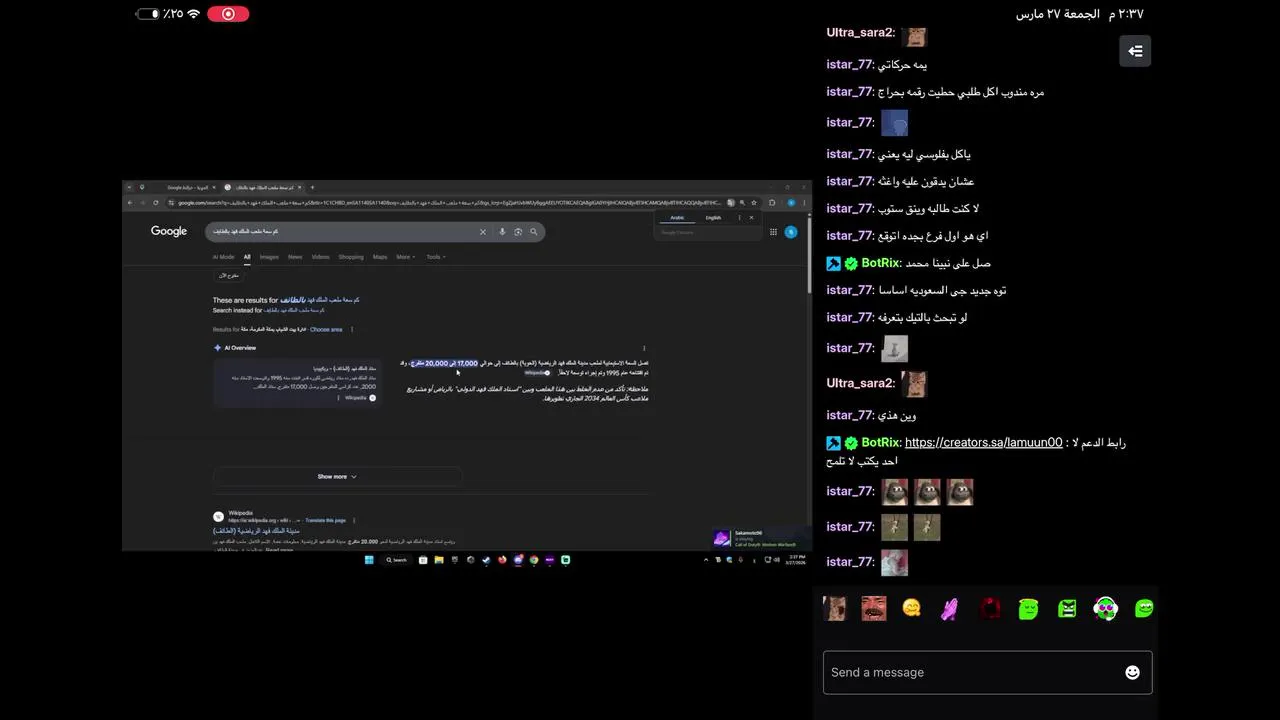Click the Choose area link

326,329
